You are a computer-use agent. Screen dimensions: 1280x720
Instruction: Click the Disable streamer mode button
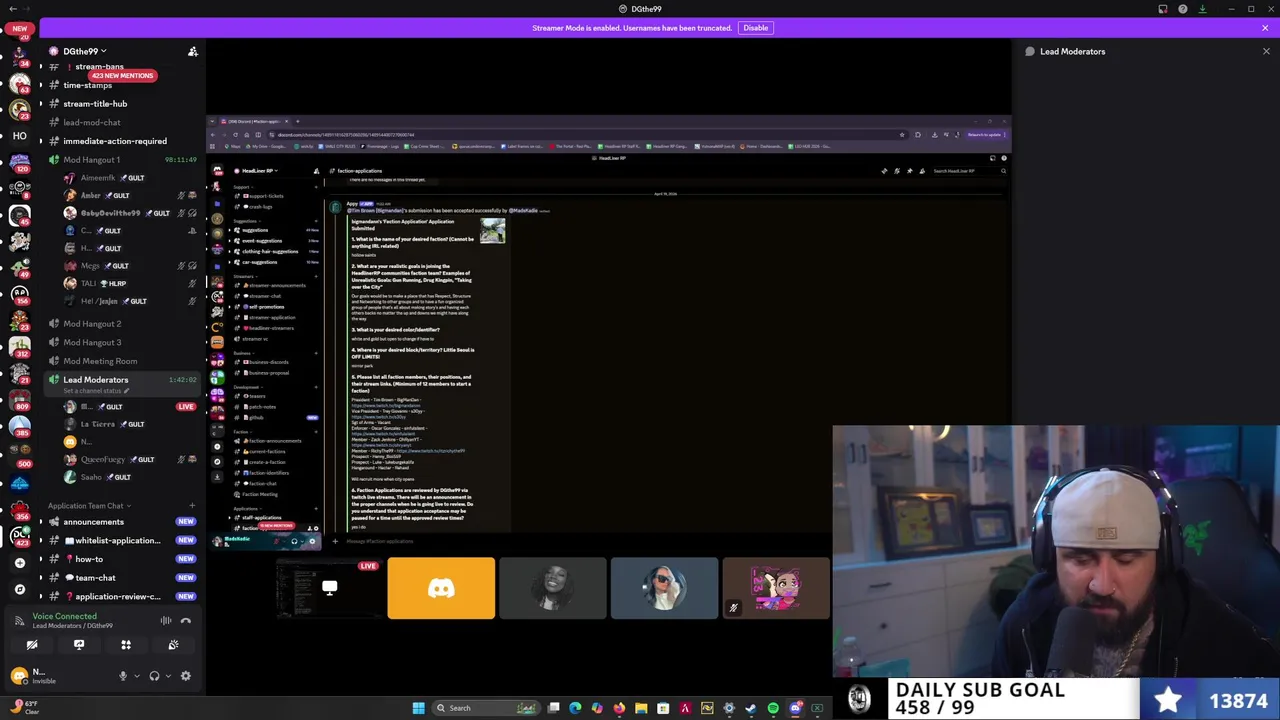755,28
